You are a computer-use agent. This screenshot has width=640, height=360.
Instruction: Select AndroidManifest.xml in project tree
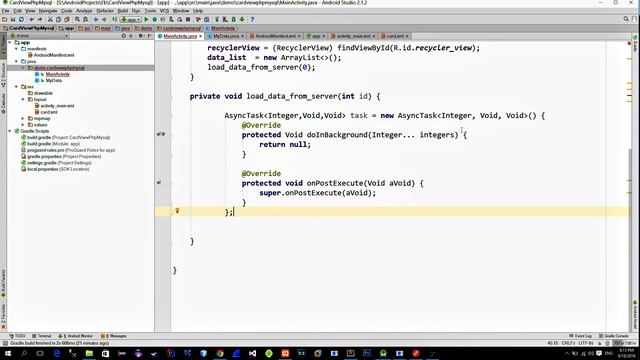coord(54,55)
